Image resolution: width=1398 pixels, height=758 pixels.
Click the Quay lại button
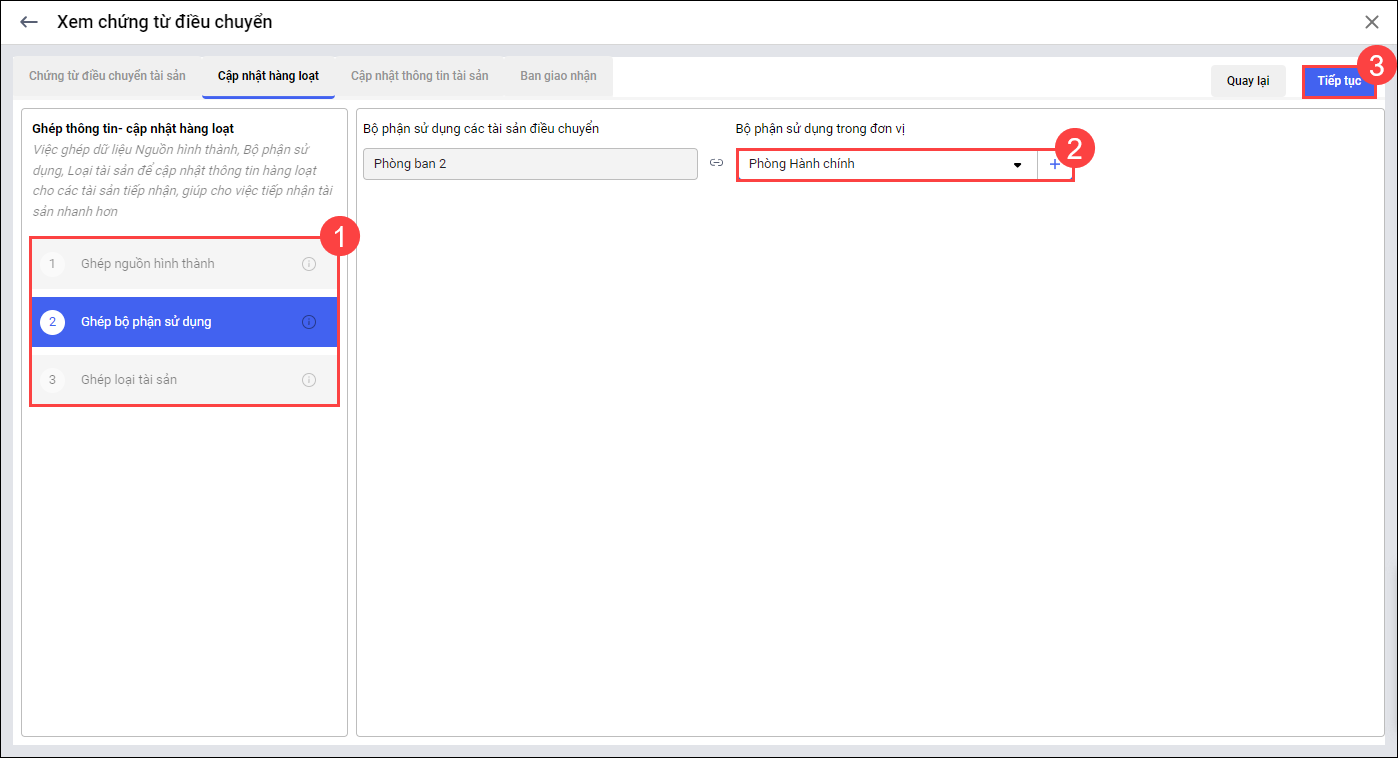pyautogui.click(x=1248, y=81)
